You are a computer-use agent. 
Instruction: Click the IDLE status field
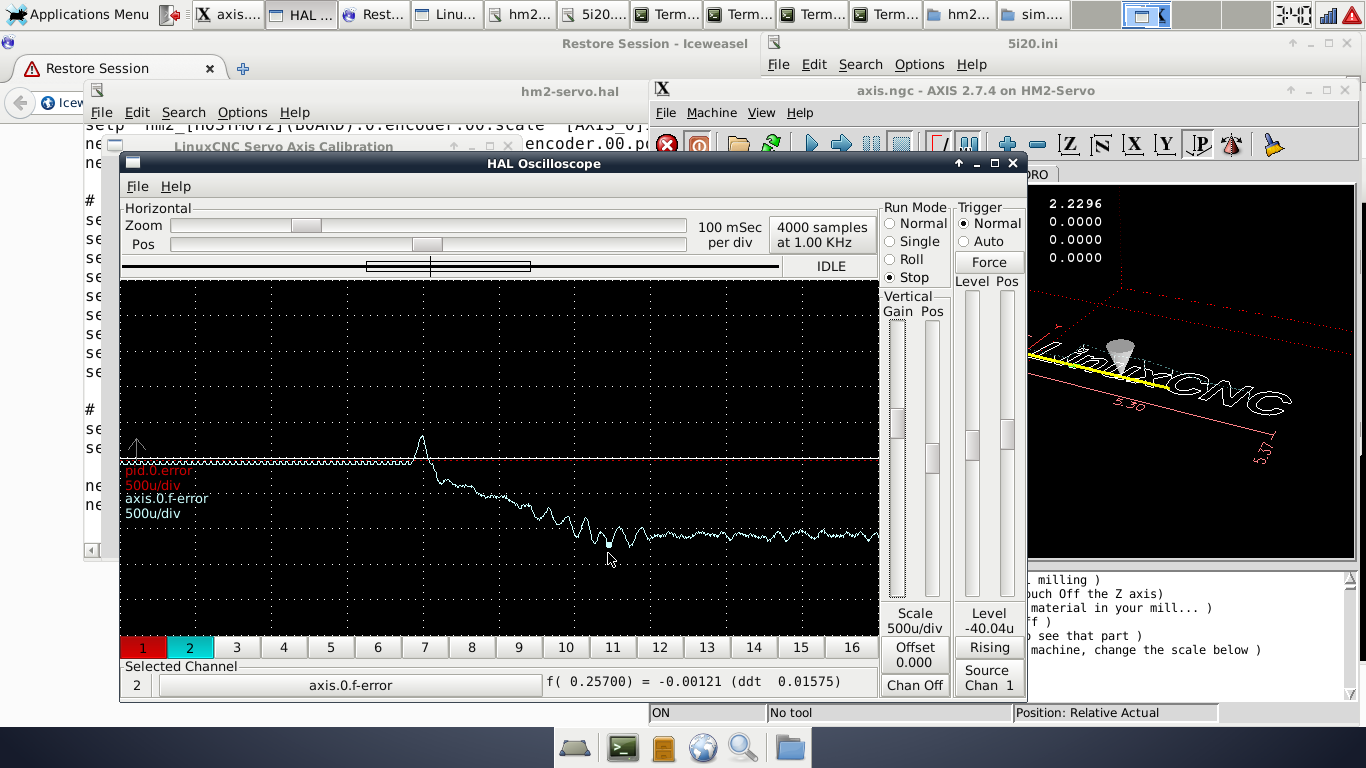point(831,267)
